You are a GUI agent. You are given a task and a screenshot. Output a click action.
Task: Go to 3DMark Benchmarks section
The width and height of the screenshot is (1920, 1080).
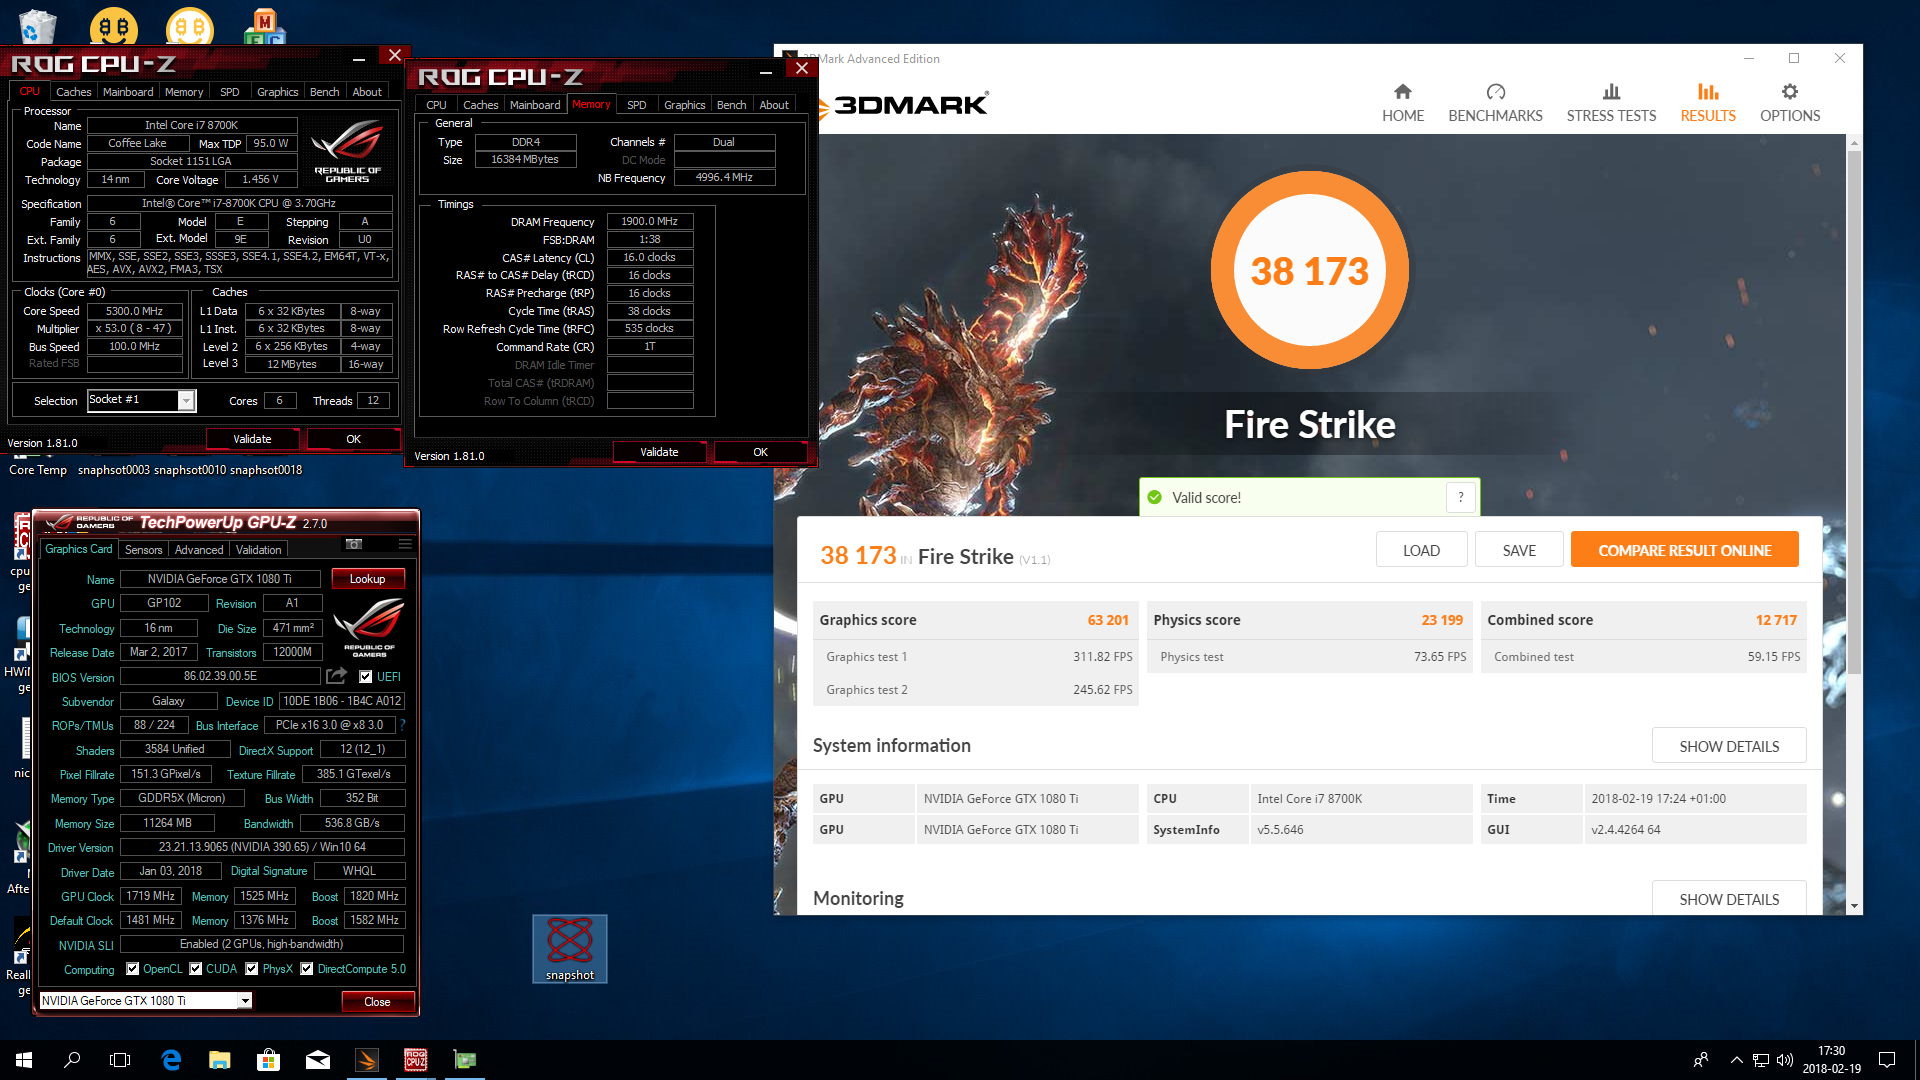(x=1495, y=103)
